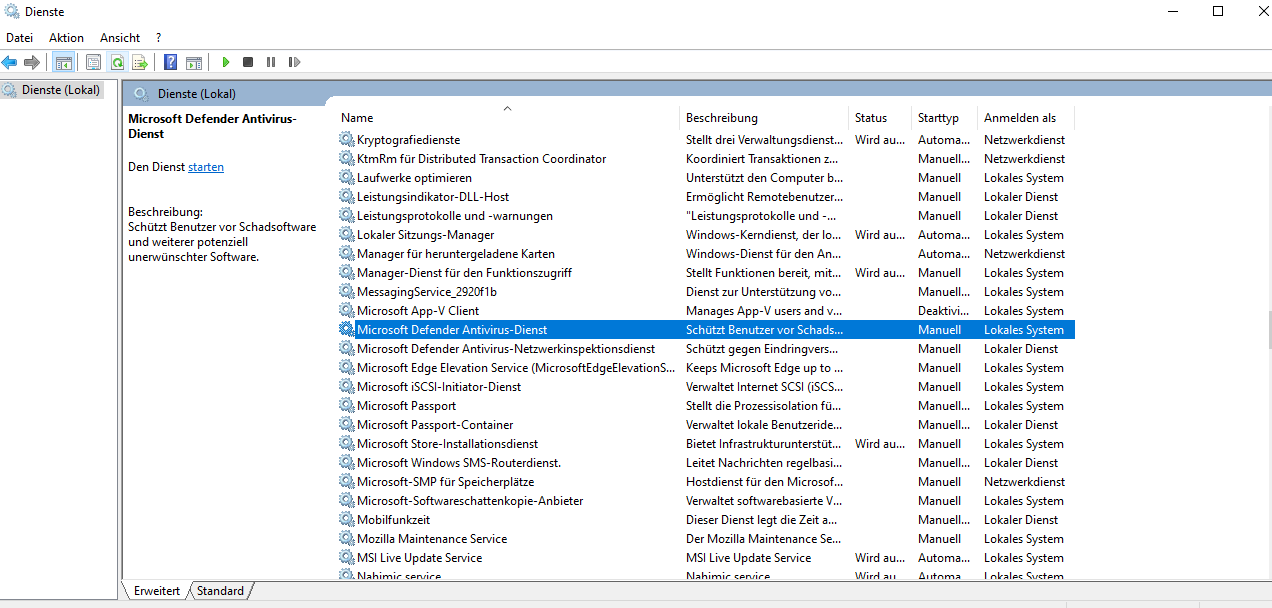The image size is (1272, 608).
Task: Click the forward arrow in the toolbar
Action: pos(32,62)
